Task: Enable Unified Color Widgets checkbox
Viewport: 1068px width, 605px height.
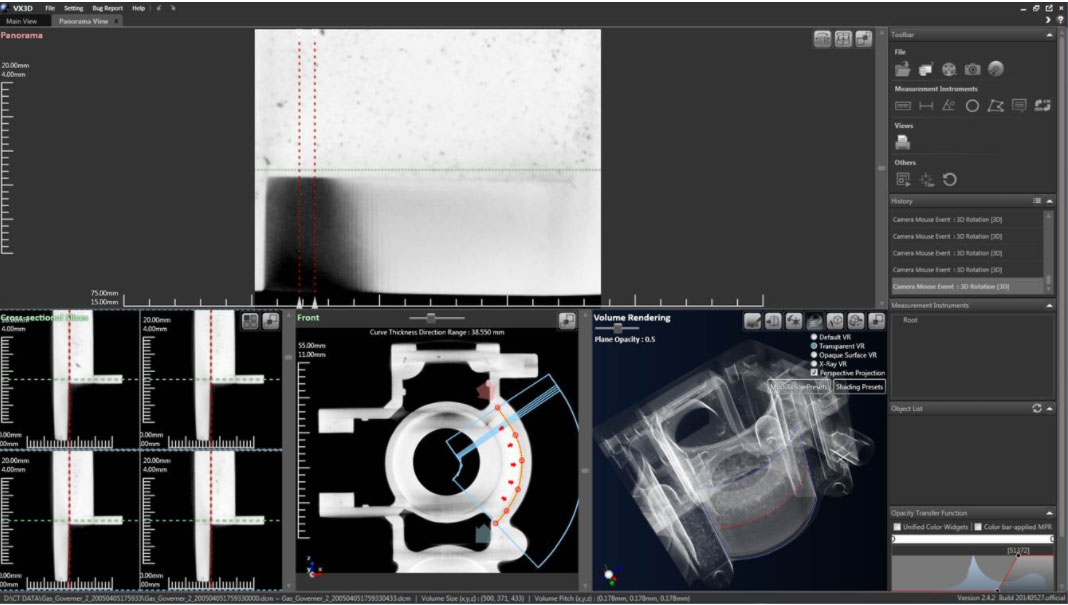Action: [x=897, y=527]
